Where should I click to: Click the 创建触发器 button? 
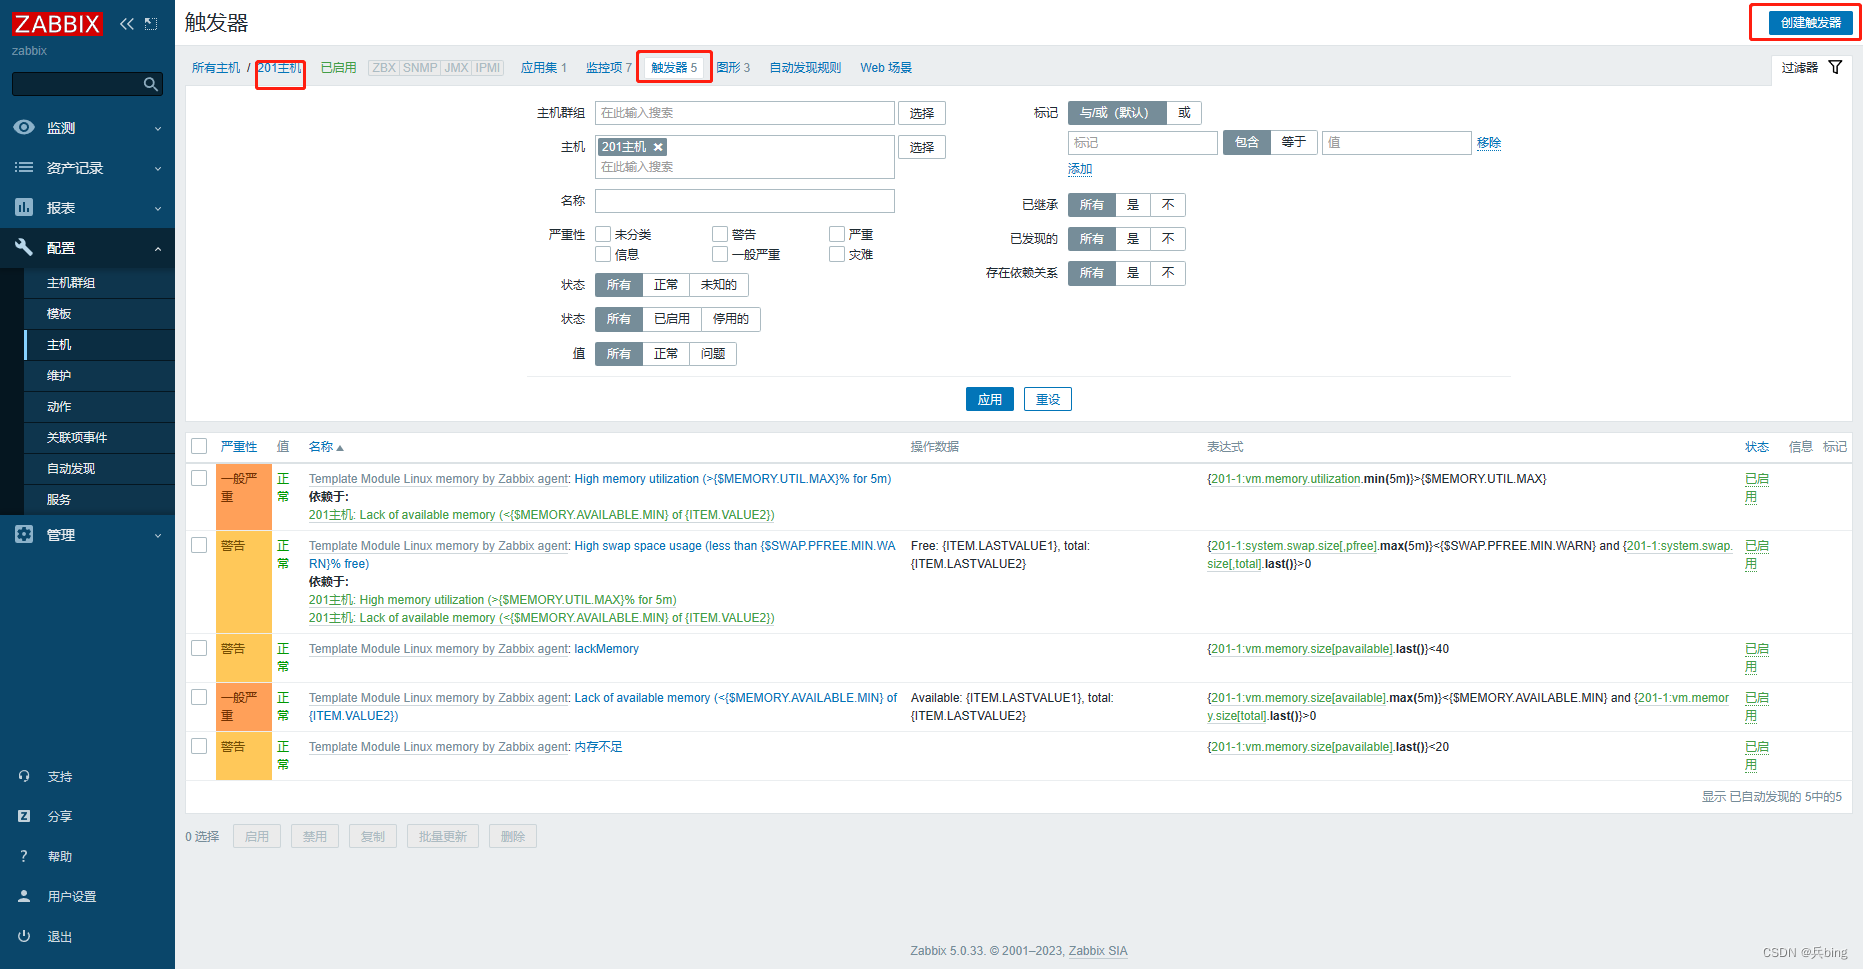1810,23
